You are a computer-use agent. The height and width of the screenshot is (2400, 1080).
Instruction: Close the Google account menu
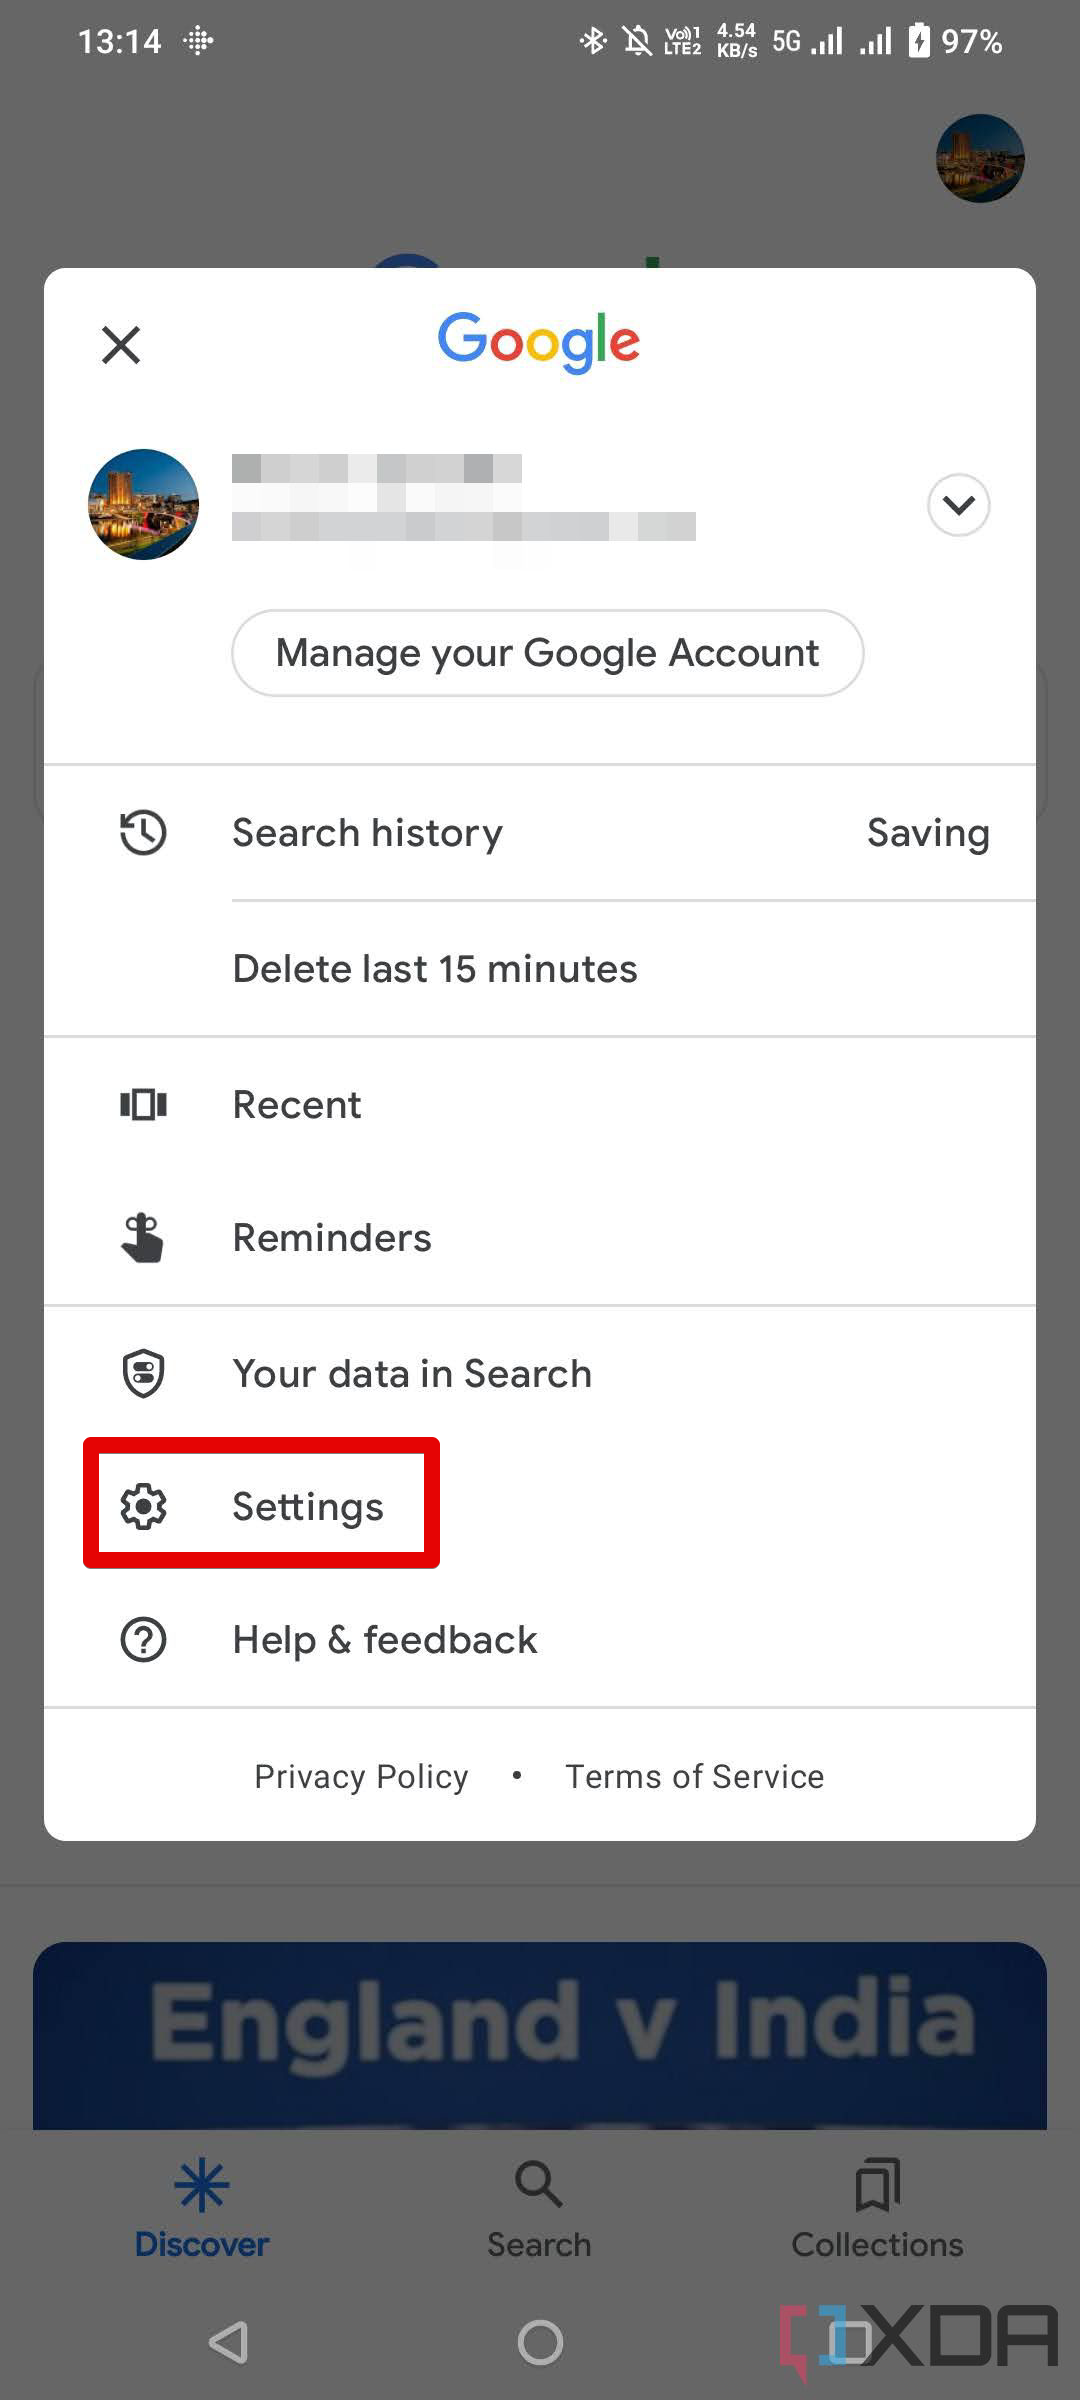pyautogui.click(x=120, y=344)
